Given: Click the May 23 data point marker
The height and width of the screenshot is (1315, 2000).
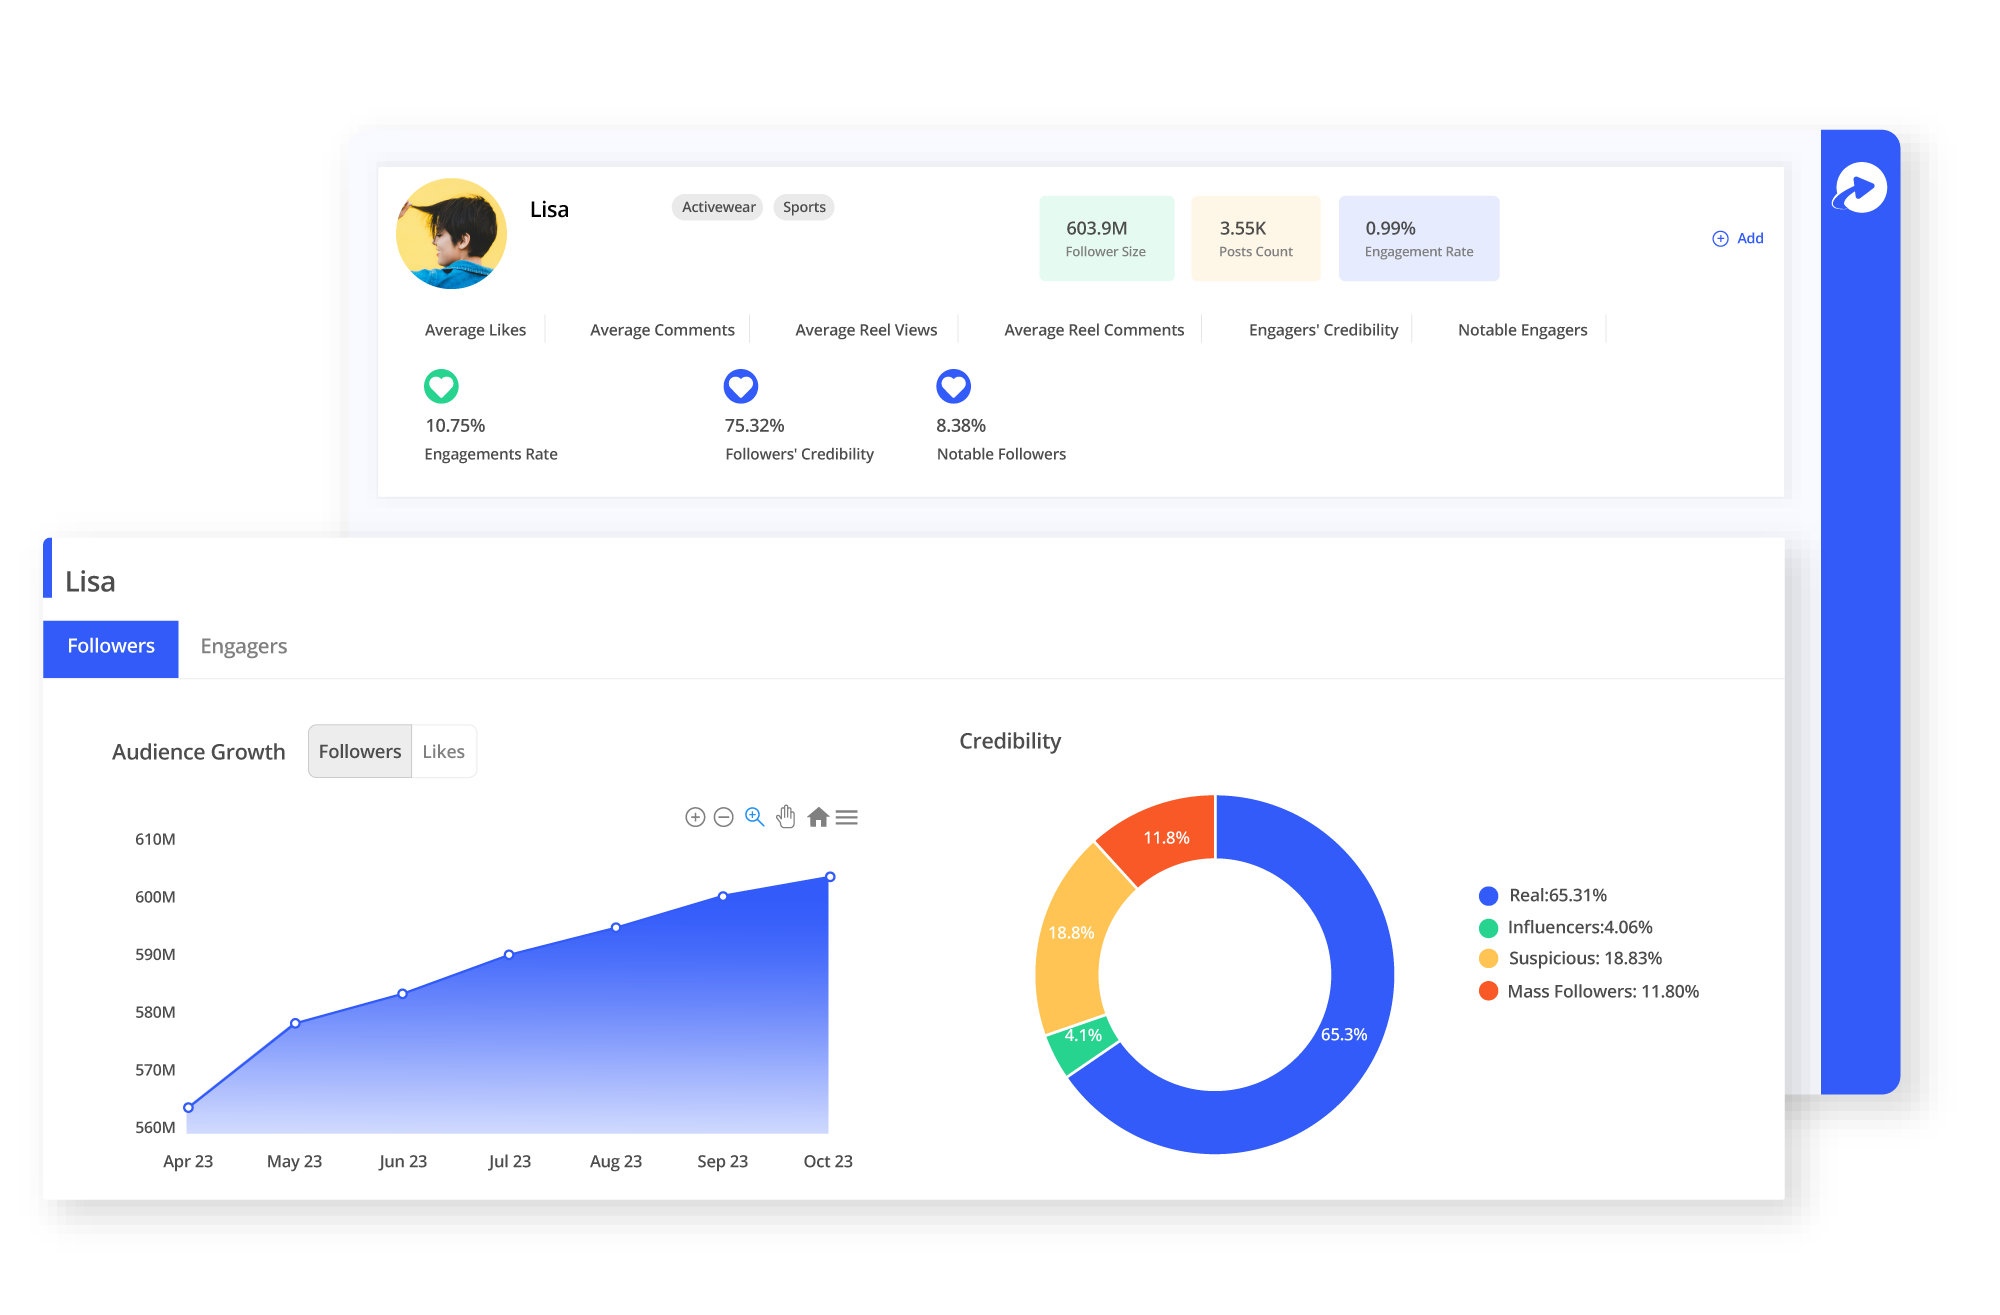Looking at the screenshot, I should pos(295,1023).
